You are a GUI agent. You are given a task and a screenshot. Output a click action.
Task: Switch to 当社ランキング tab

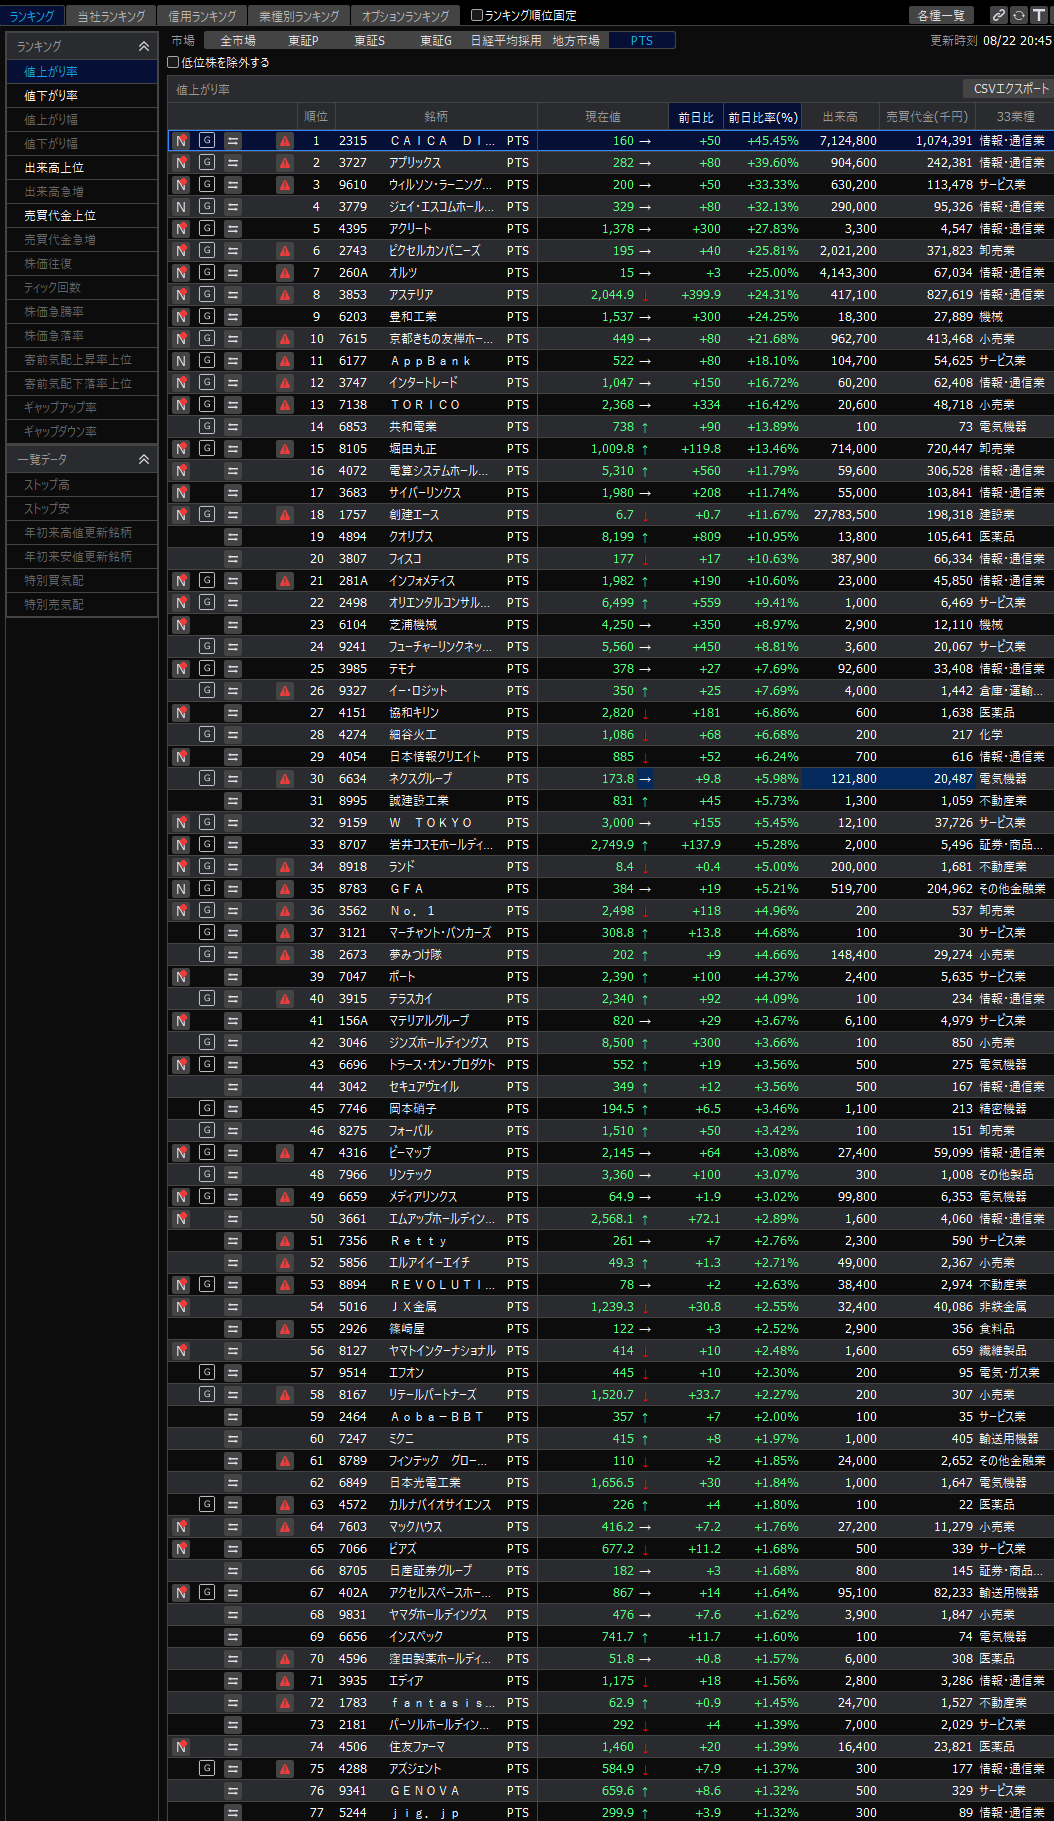(111, 16)
